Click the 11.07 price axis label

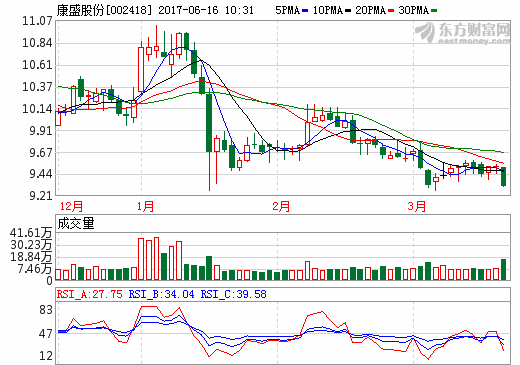(x=37, y=21)
